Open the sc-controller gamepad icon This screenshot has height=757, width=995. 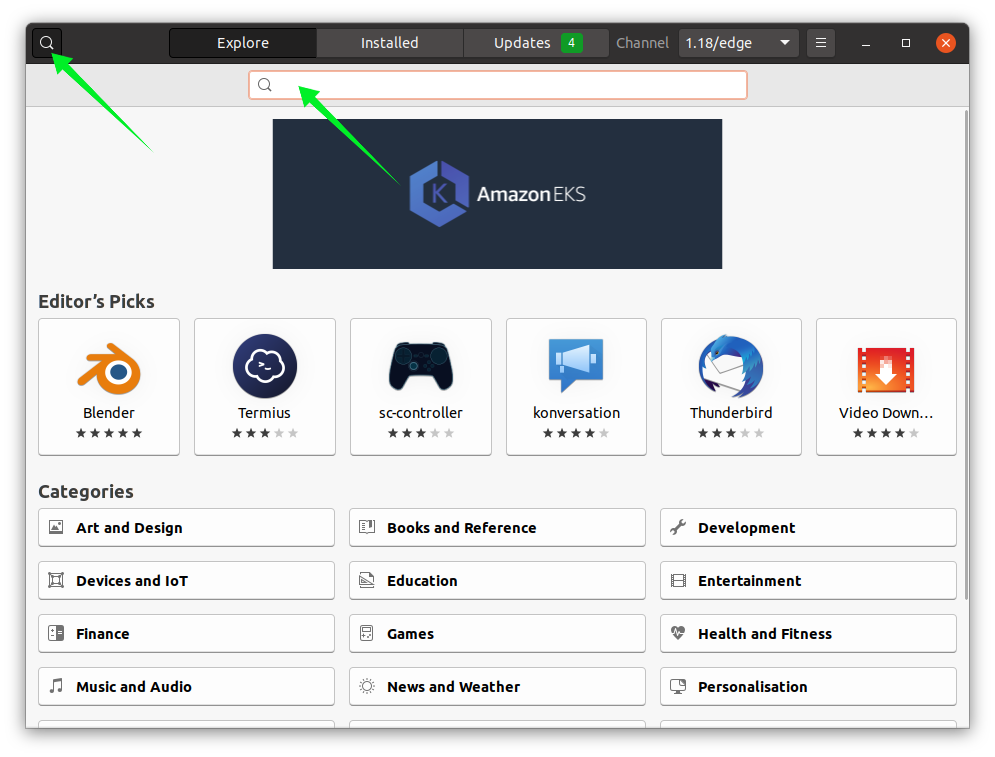(421, 366)
